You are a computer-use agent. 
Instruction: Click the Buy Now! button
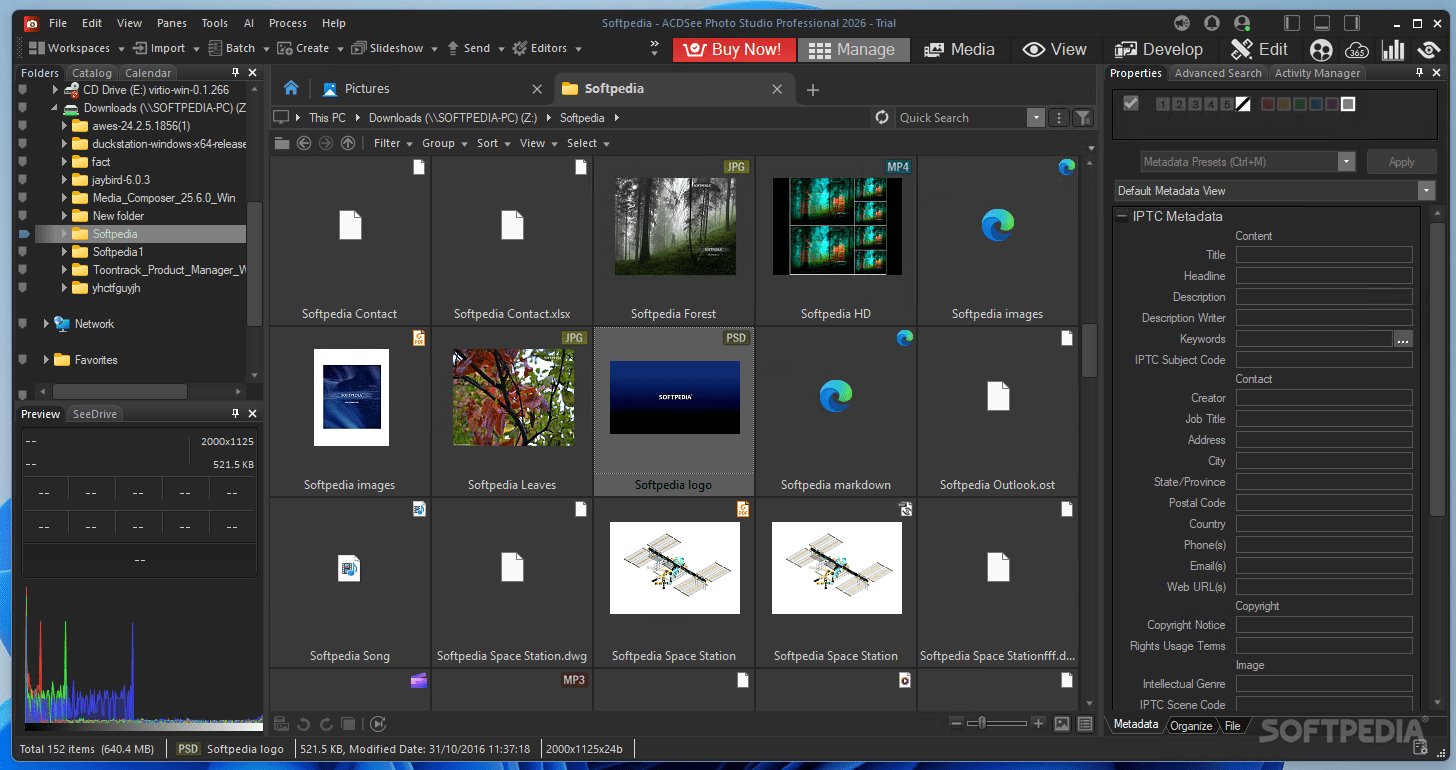(x=733, y=49)
